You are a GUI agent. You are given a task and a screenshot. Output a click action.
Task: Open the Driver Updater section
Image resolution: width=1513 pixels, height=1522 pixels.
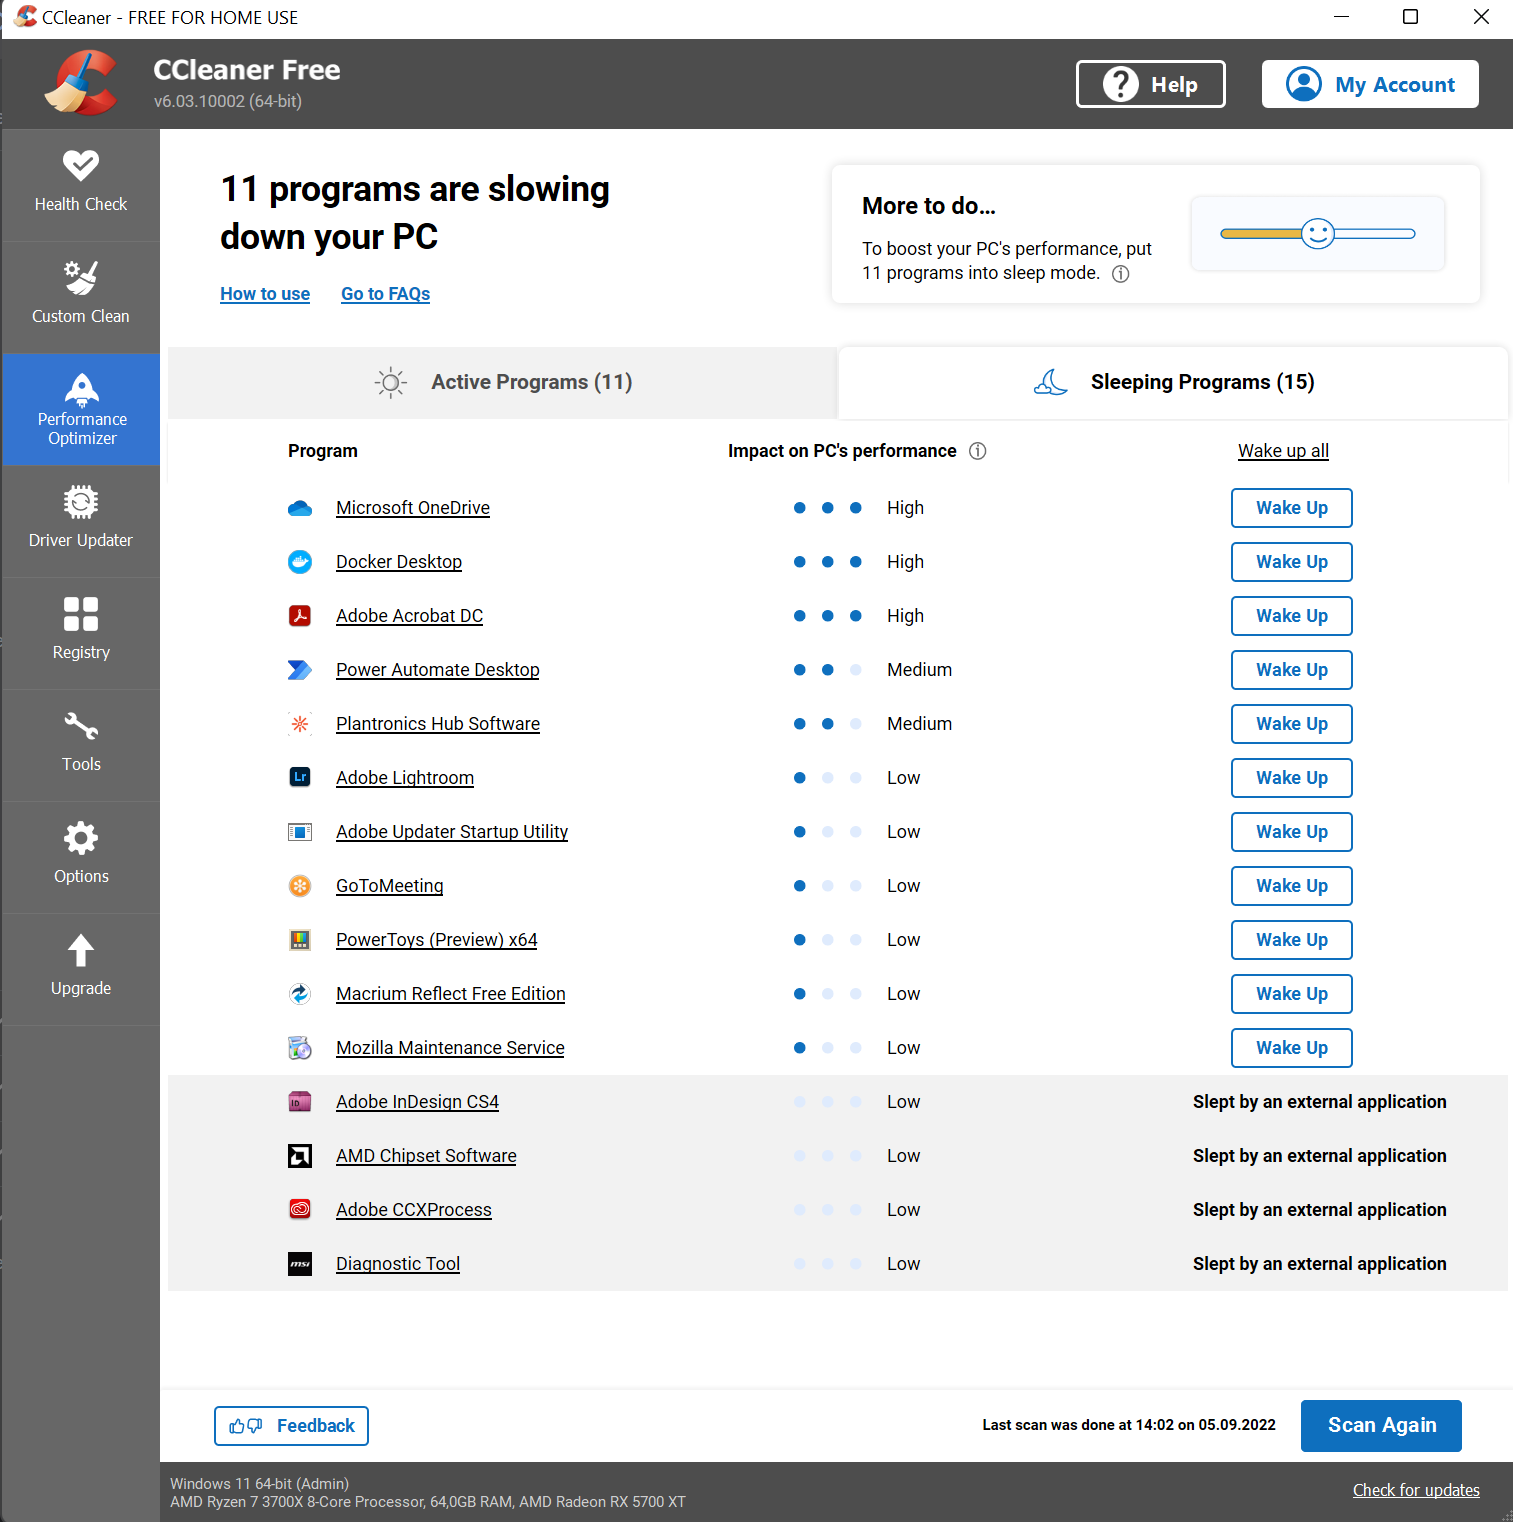[81, 521]
